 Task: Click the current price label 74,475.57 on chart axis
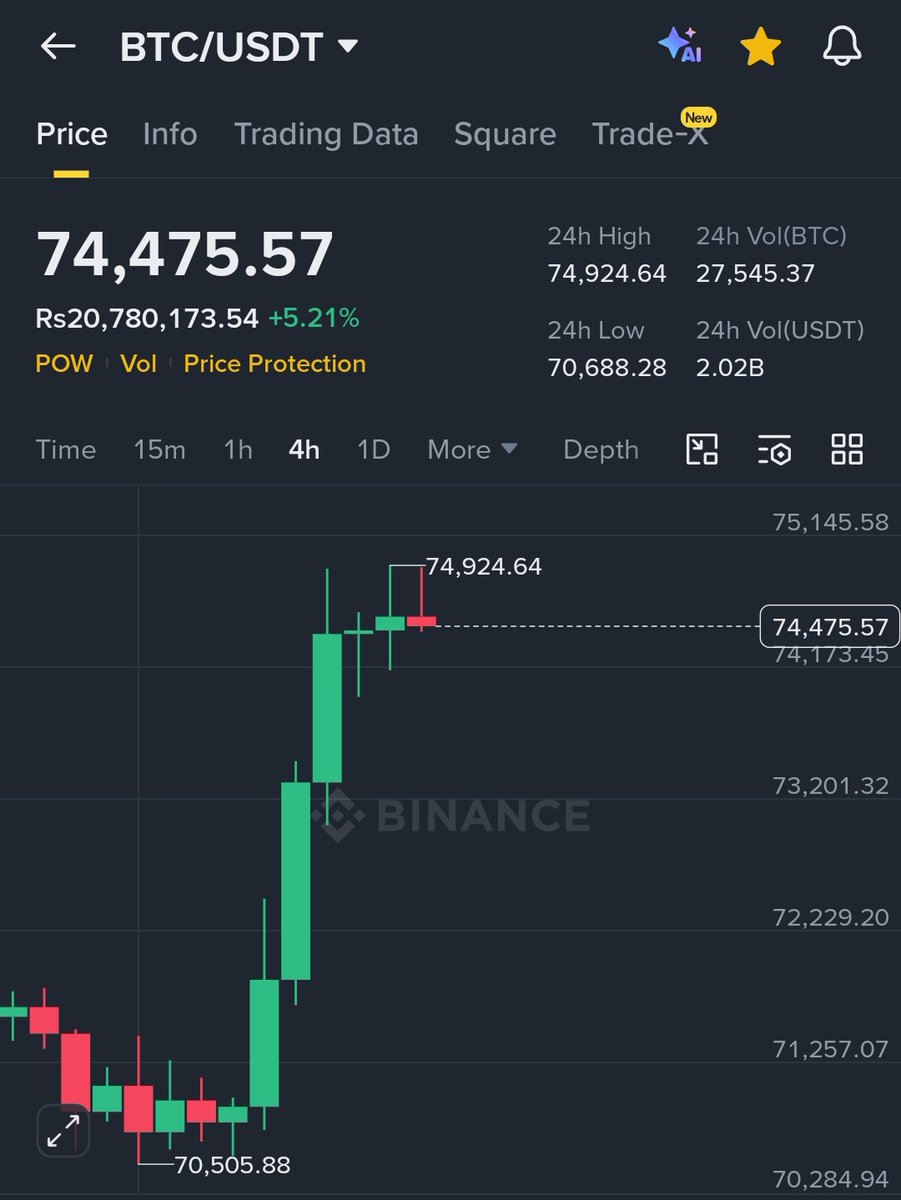coord(830,627)
